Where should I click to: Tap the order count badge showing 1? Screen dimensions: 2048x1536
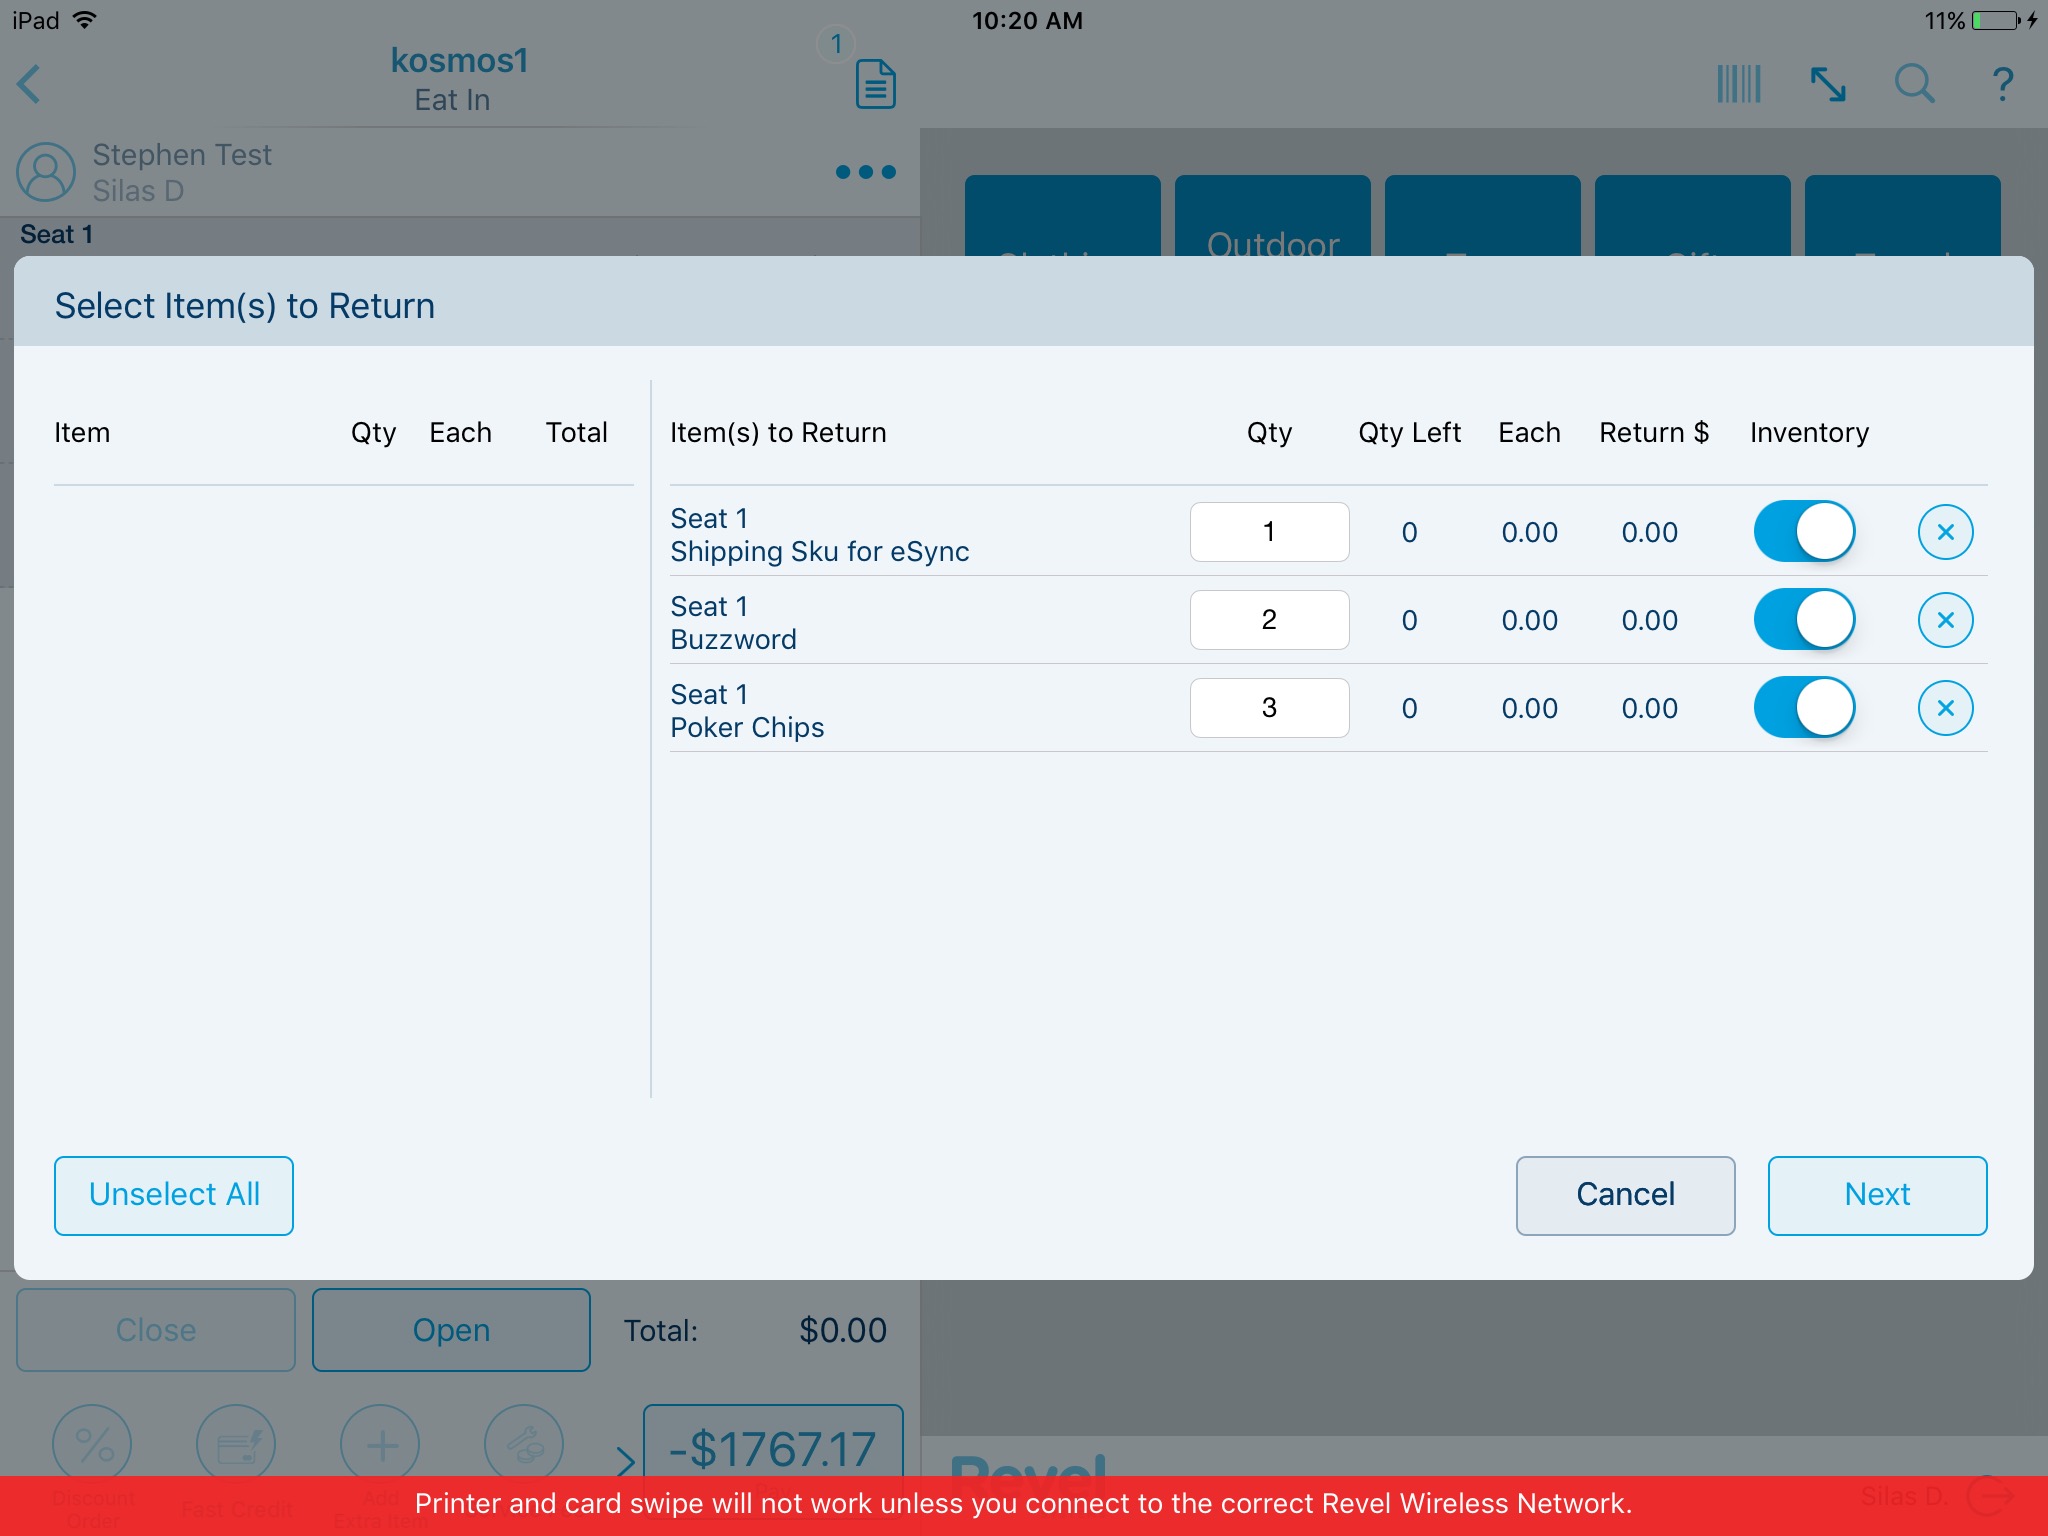click(x=836, y=44)
